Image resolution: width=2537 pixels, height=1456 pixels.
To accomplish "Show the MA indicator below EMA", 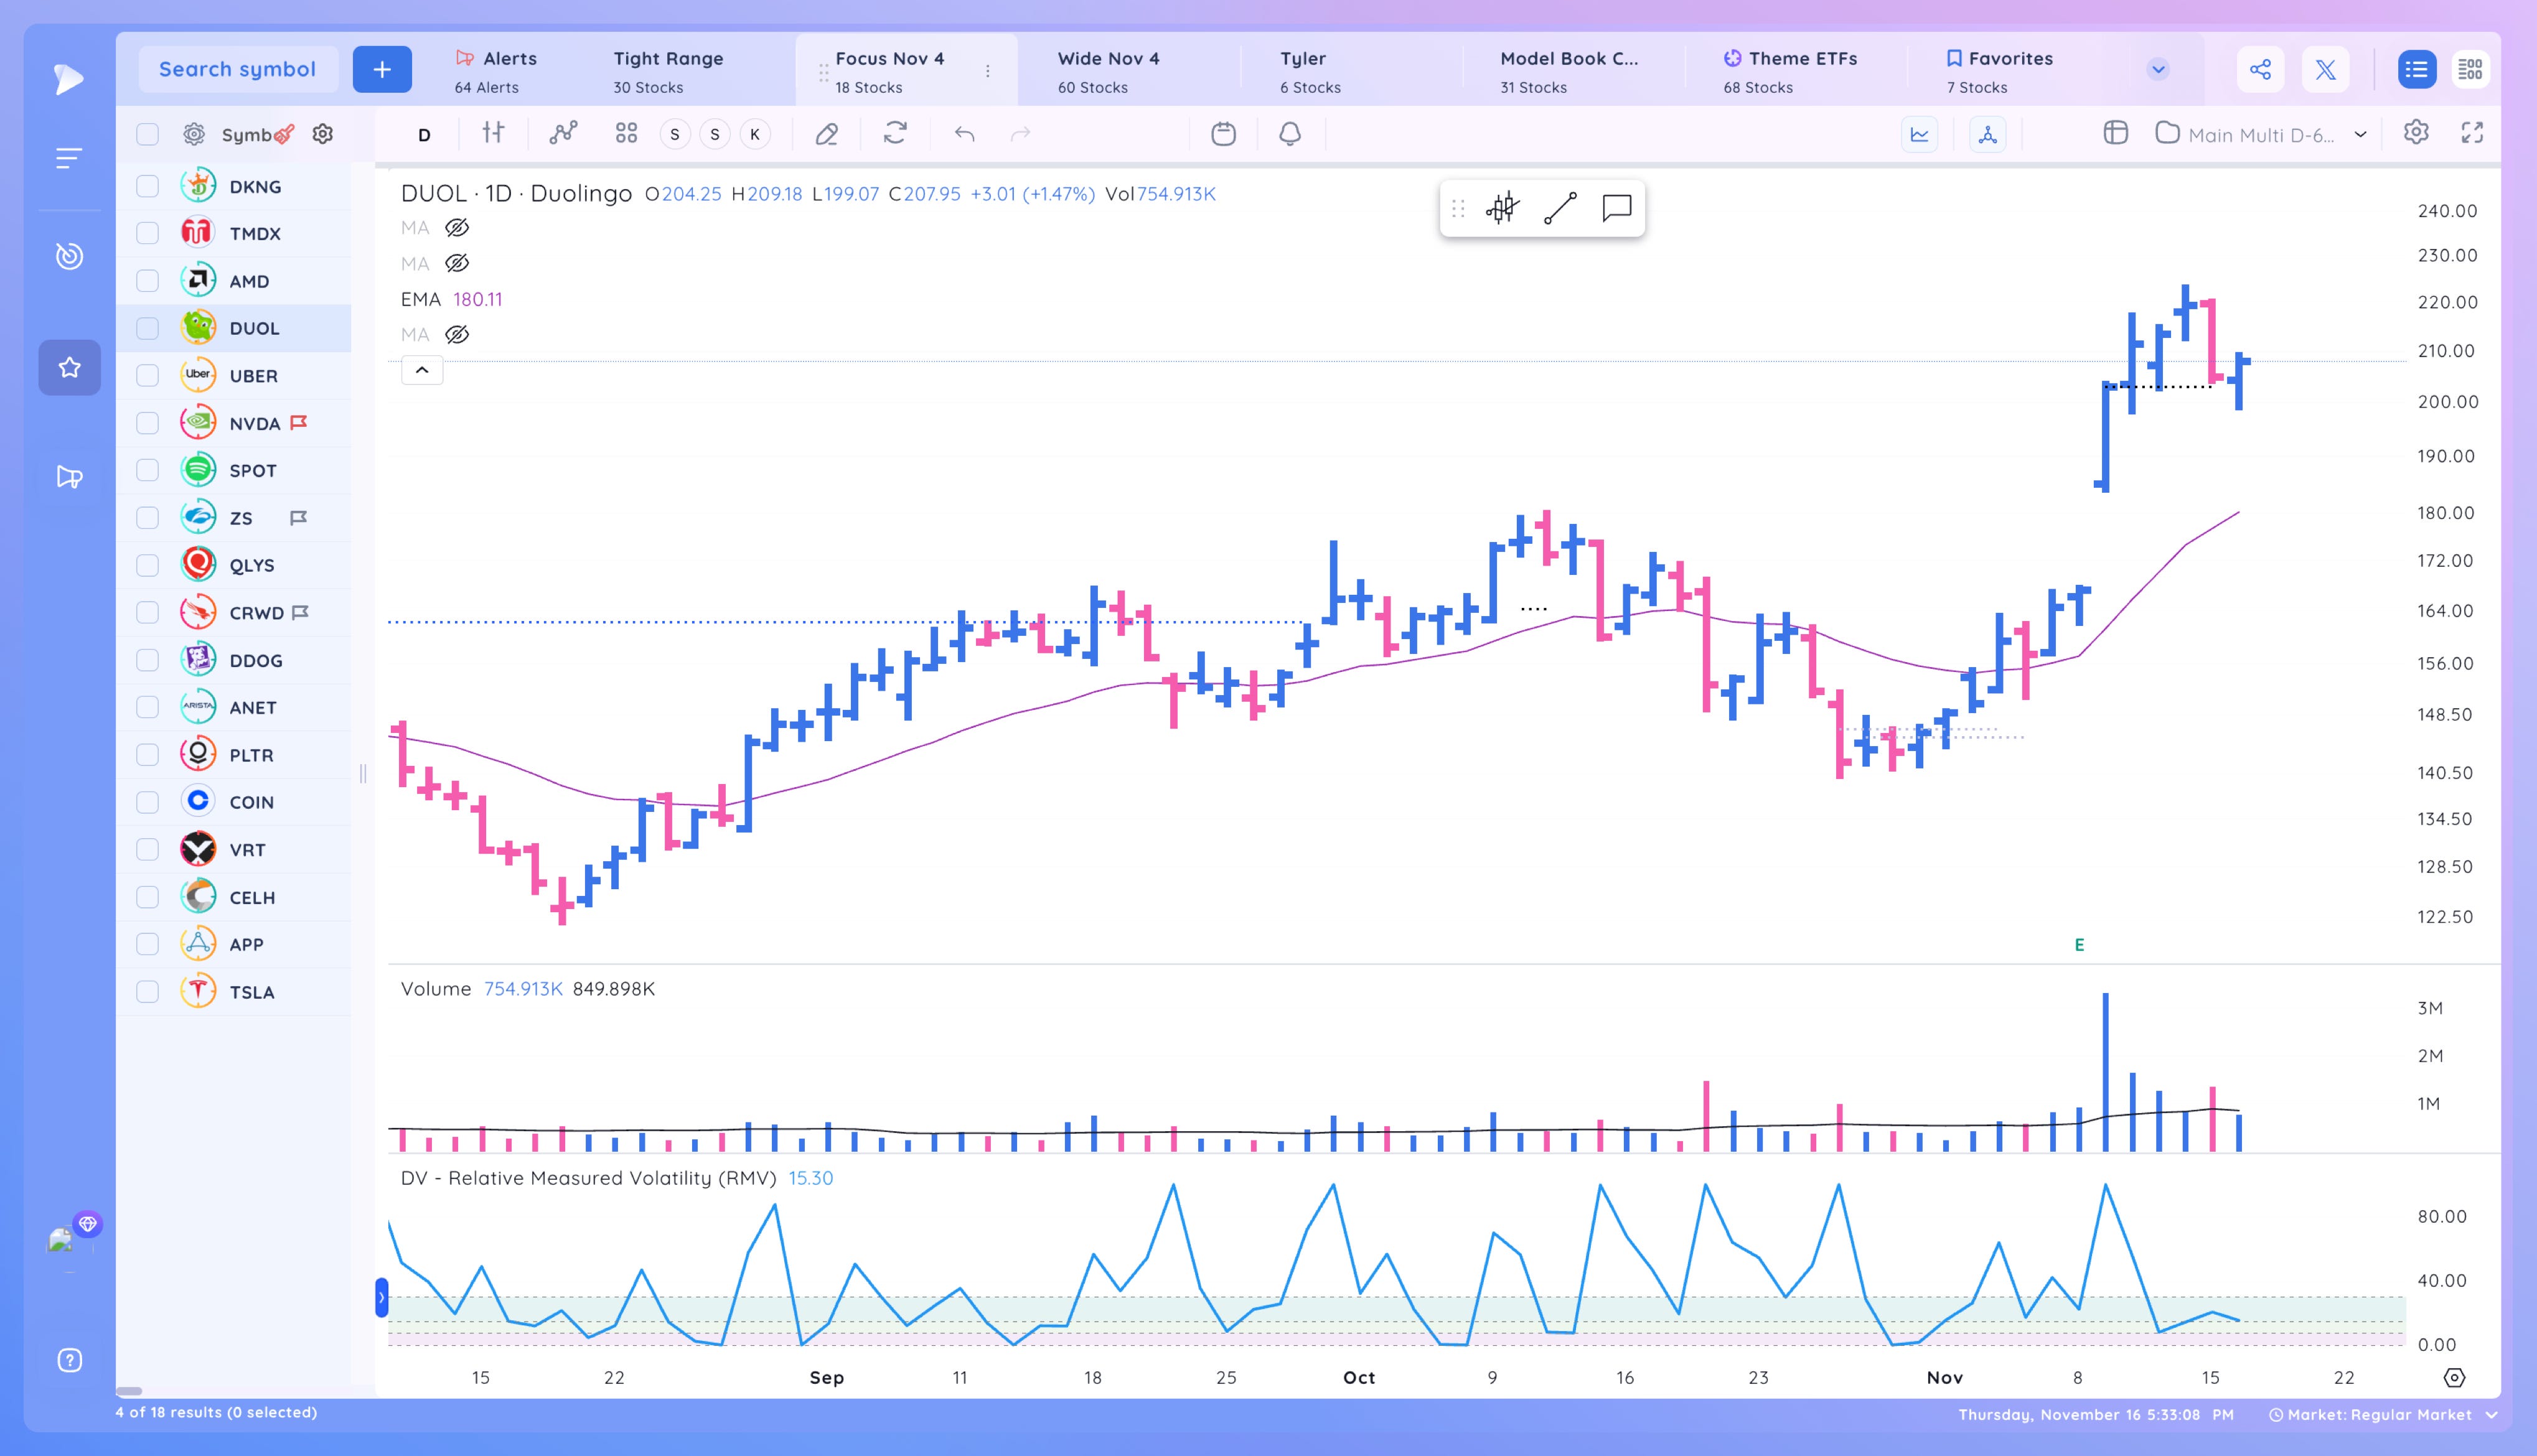I will pyautogui.click(x=457, y=334).
